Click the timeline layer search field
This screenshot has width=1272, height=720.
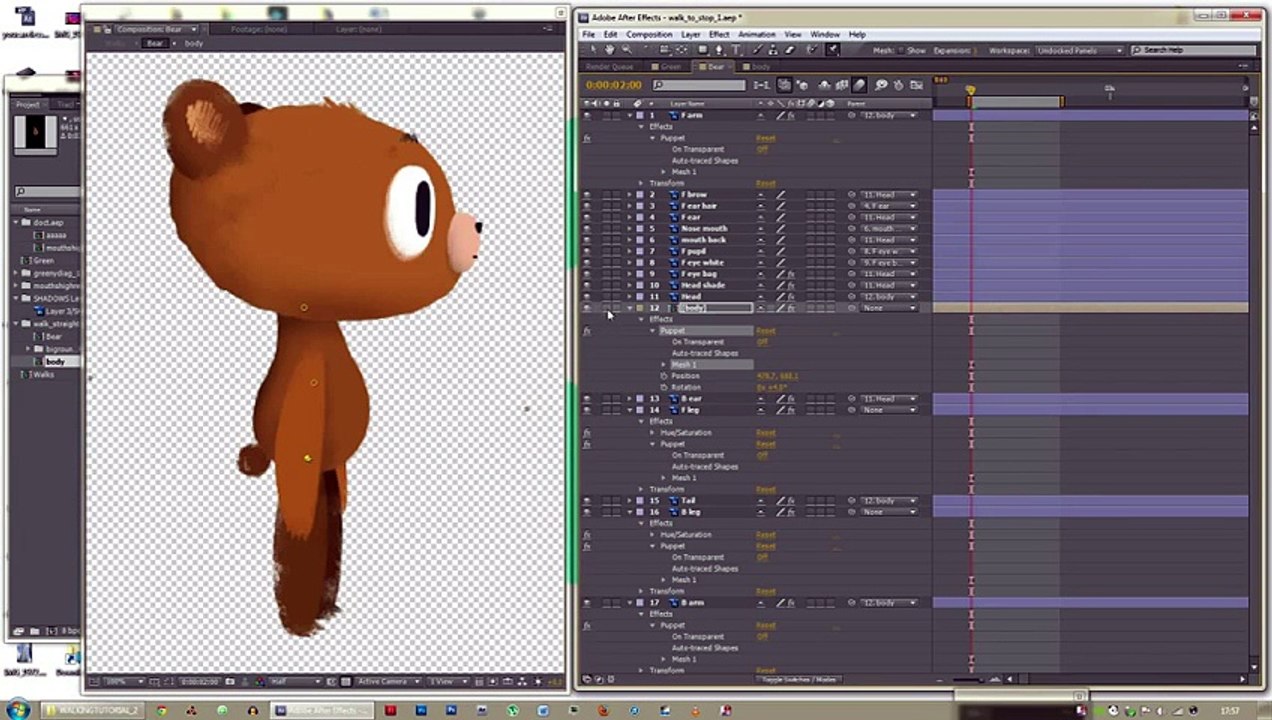click(x=699, y=85)
